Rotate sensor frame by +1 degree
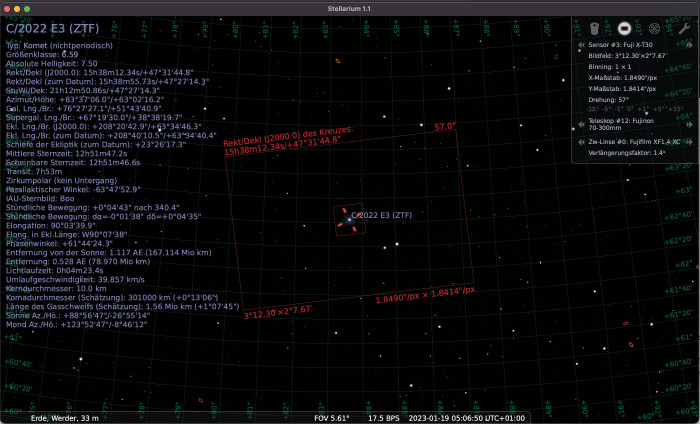The height and width of the screenshot is (424, 700). click(x=643, y=109)
